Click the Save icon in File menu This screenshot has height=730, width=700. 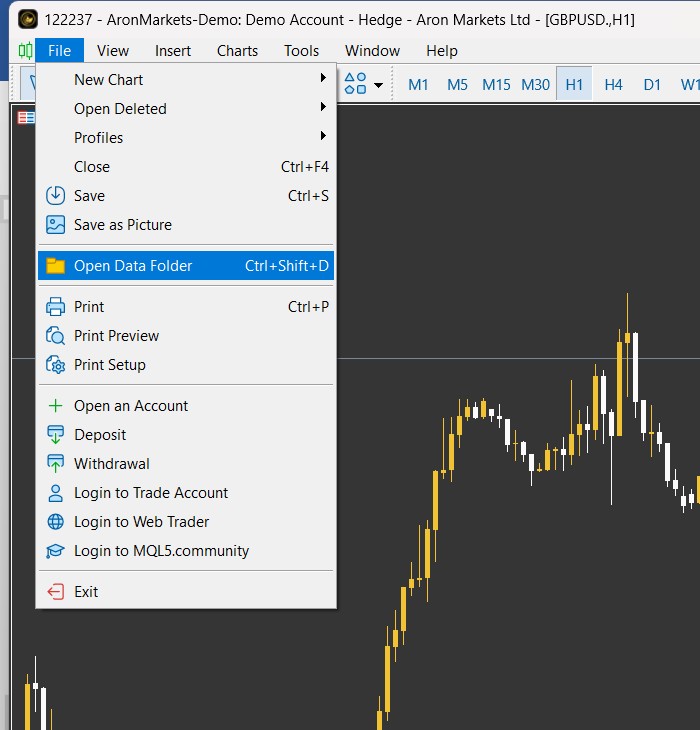tap(56, 196)
